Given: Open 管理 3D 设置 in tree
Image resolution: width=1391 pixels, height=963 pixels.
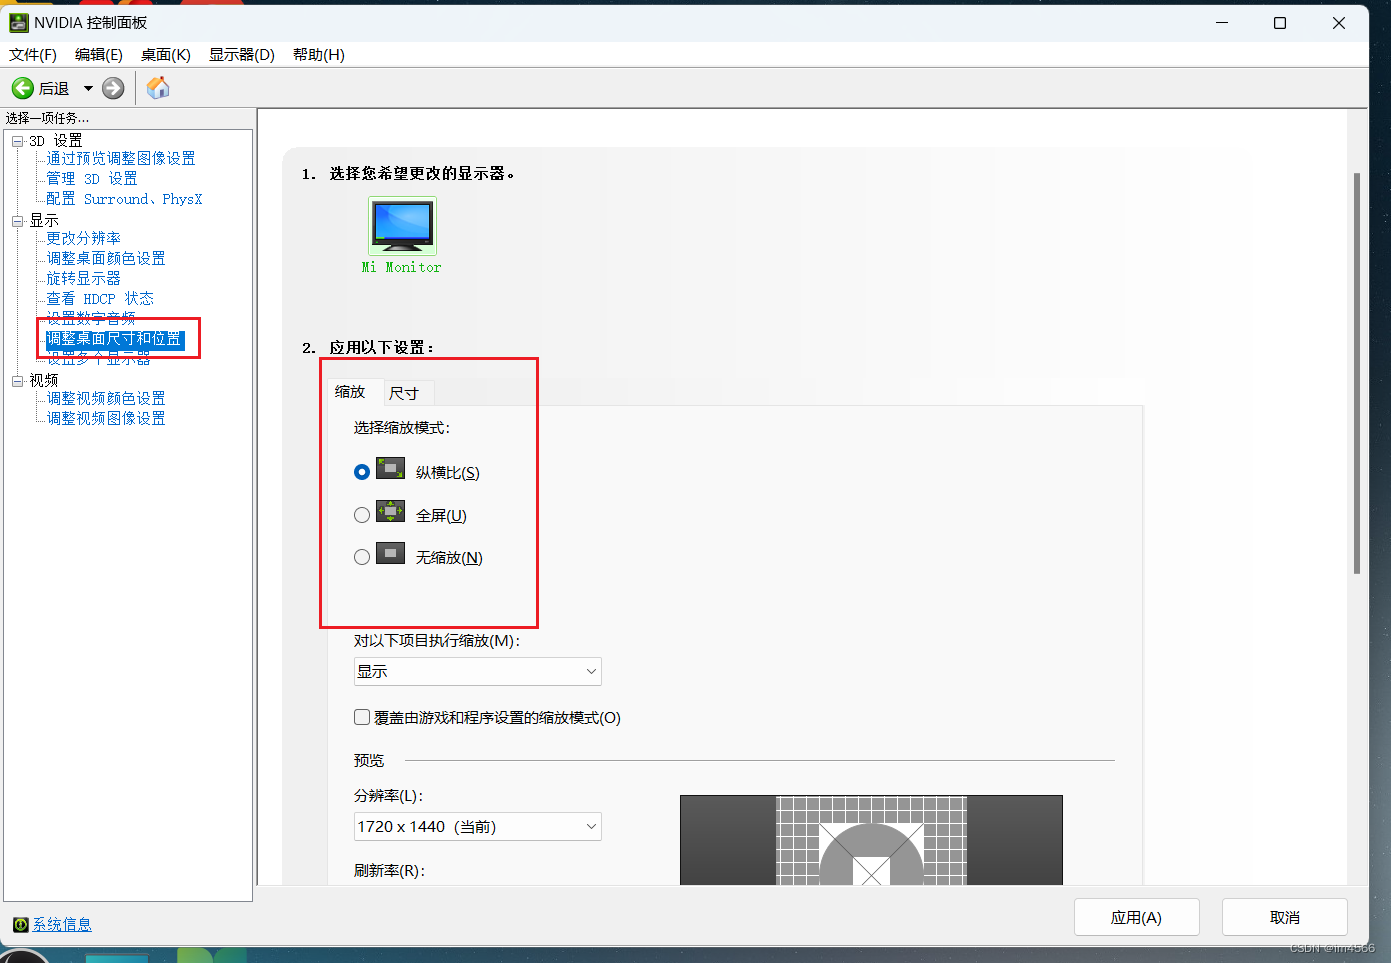Looking at the screenshot, I should [x=92, y=178].
